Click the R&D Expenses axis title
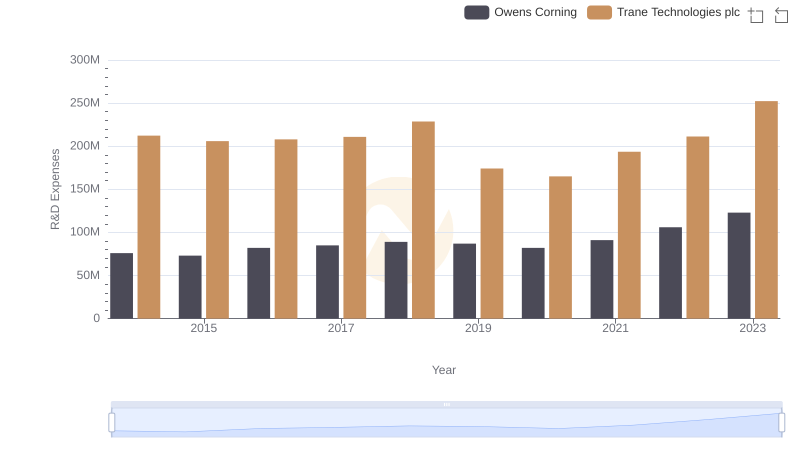Screen dimensions: 800x461 tap(56, 189)
